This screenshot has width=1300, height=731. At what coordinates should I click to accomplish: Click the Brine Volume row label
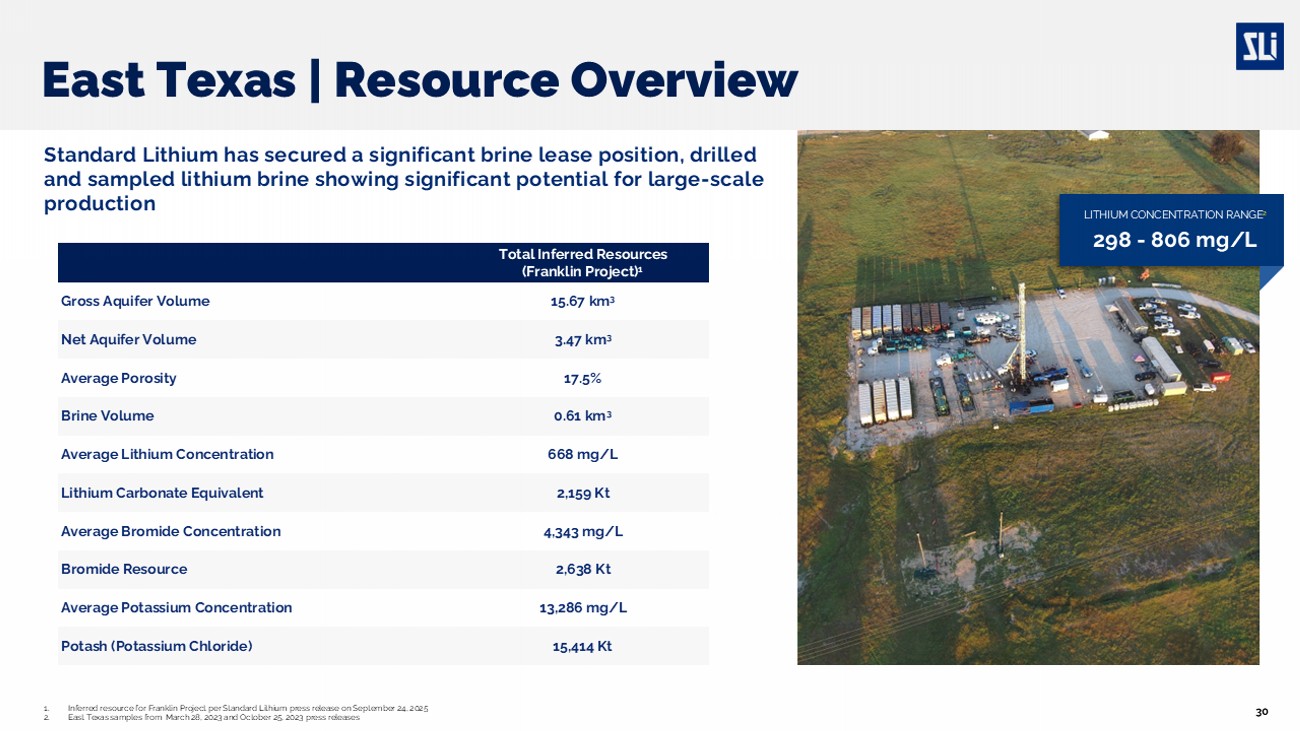[x=107, y=416]
